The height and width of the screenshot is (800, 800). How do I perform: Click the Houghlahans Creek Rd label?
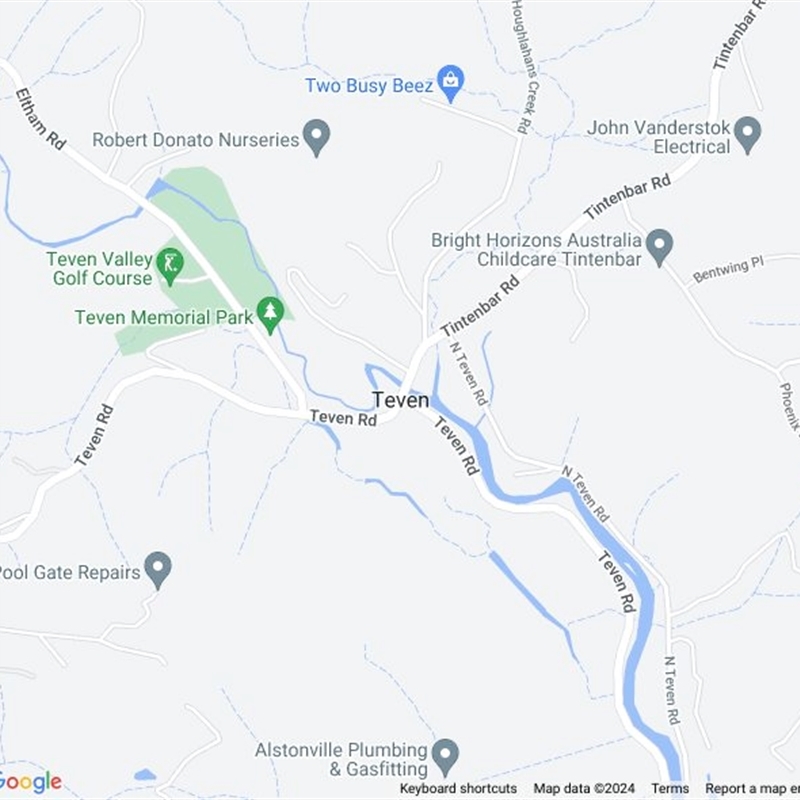pyautogui.click(x=525, y=67)
